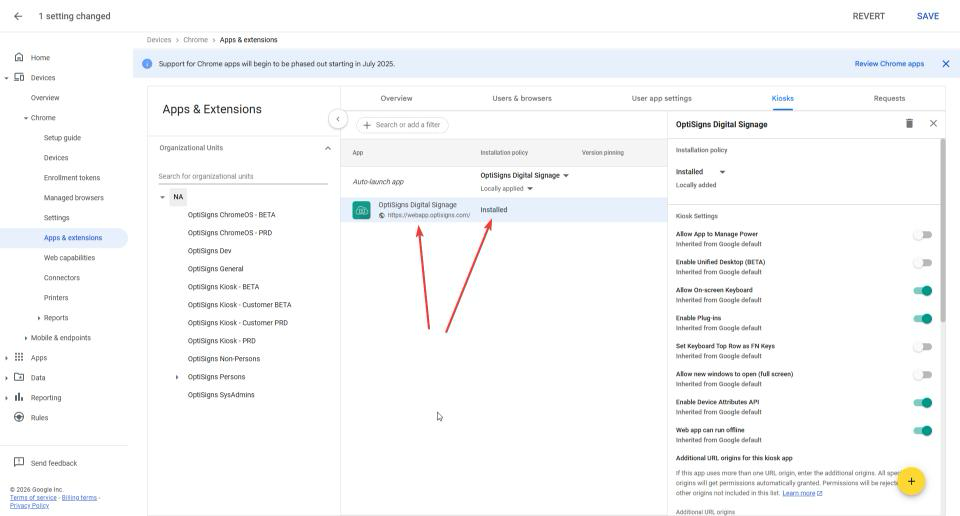
Task: Click the plus icon in filter box
Action: [x=367, y=125]
